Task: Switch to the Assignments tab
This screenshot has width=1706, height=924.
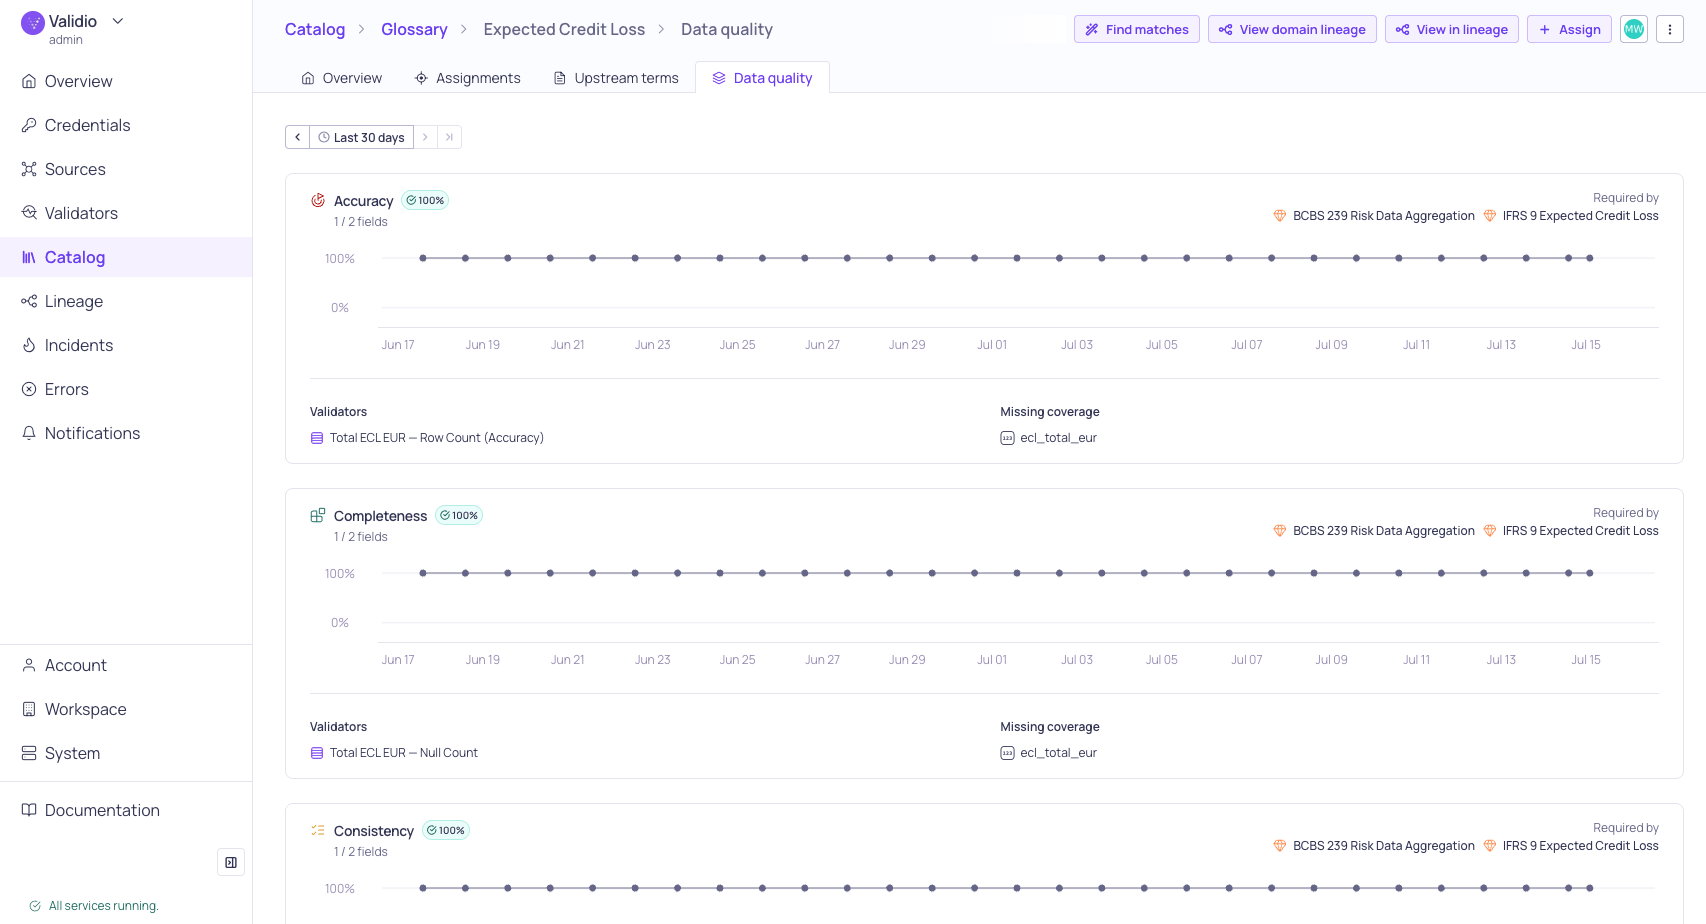Action: (x=468, y=78)
